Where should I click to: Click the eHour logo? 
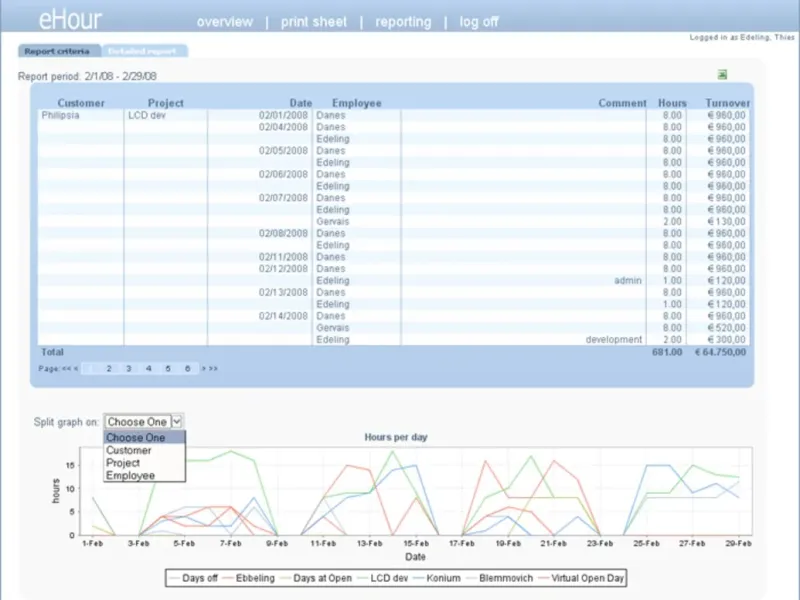[69, 20]
